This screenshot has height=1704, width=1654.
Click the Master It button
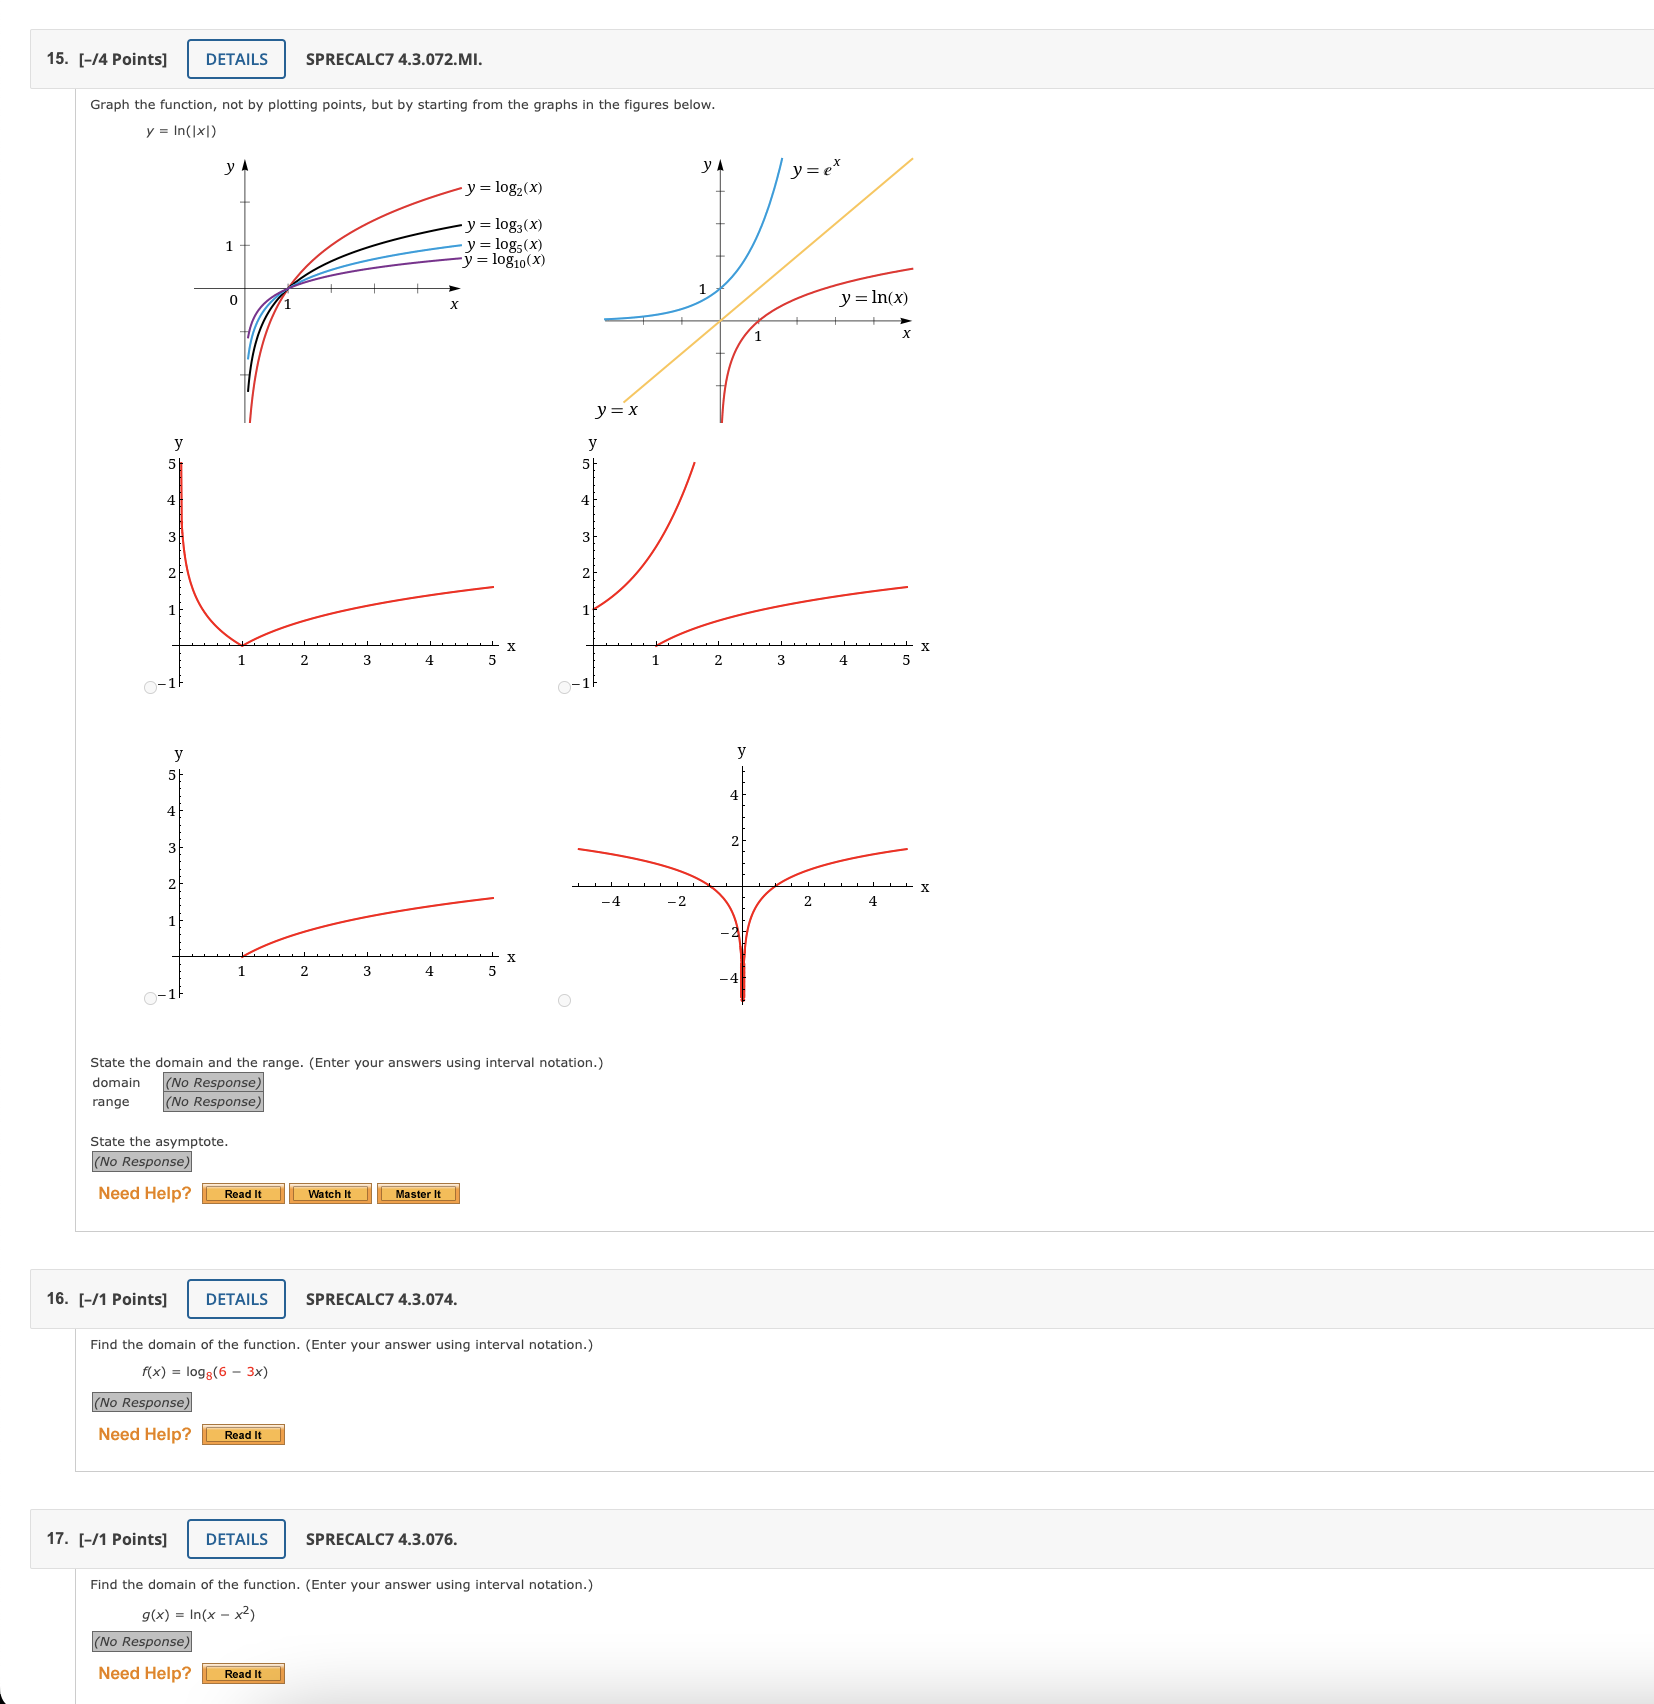(418, 1193)
